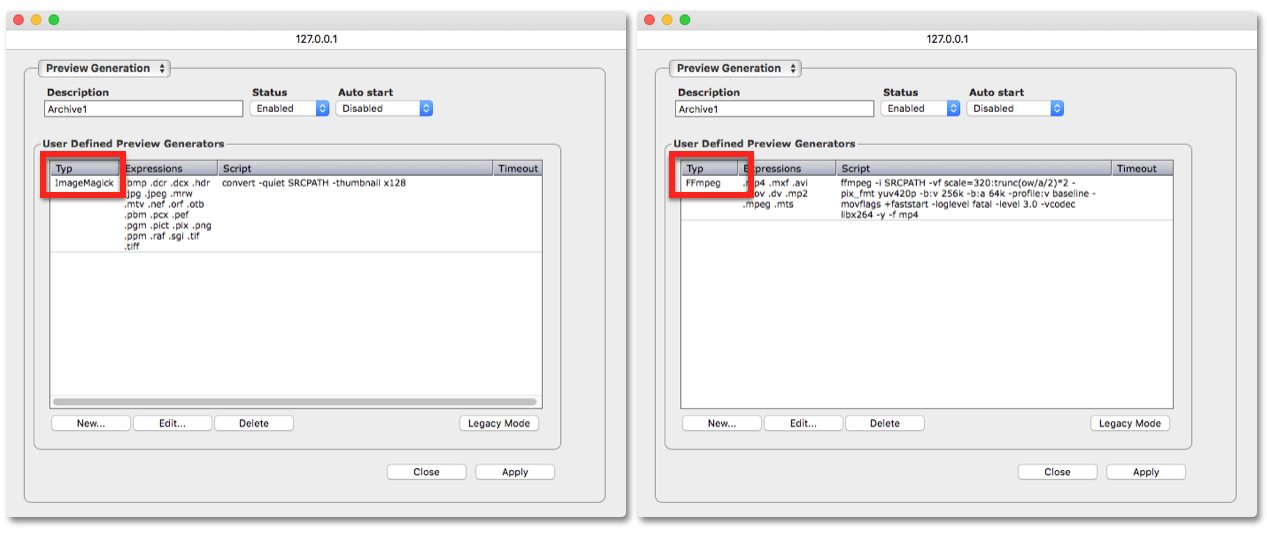This screenshot has height=535, width=1267.
Task: Click Timeout column header in left window
Action: (518, 168)
